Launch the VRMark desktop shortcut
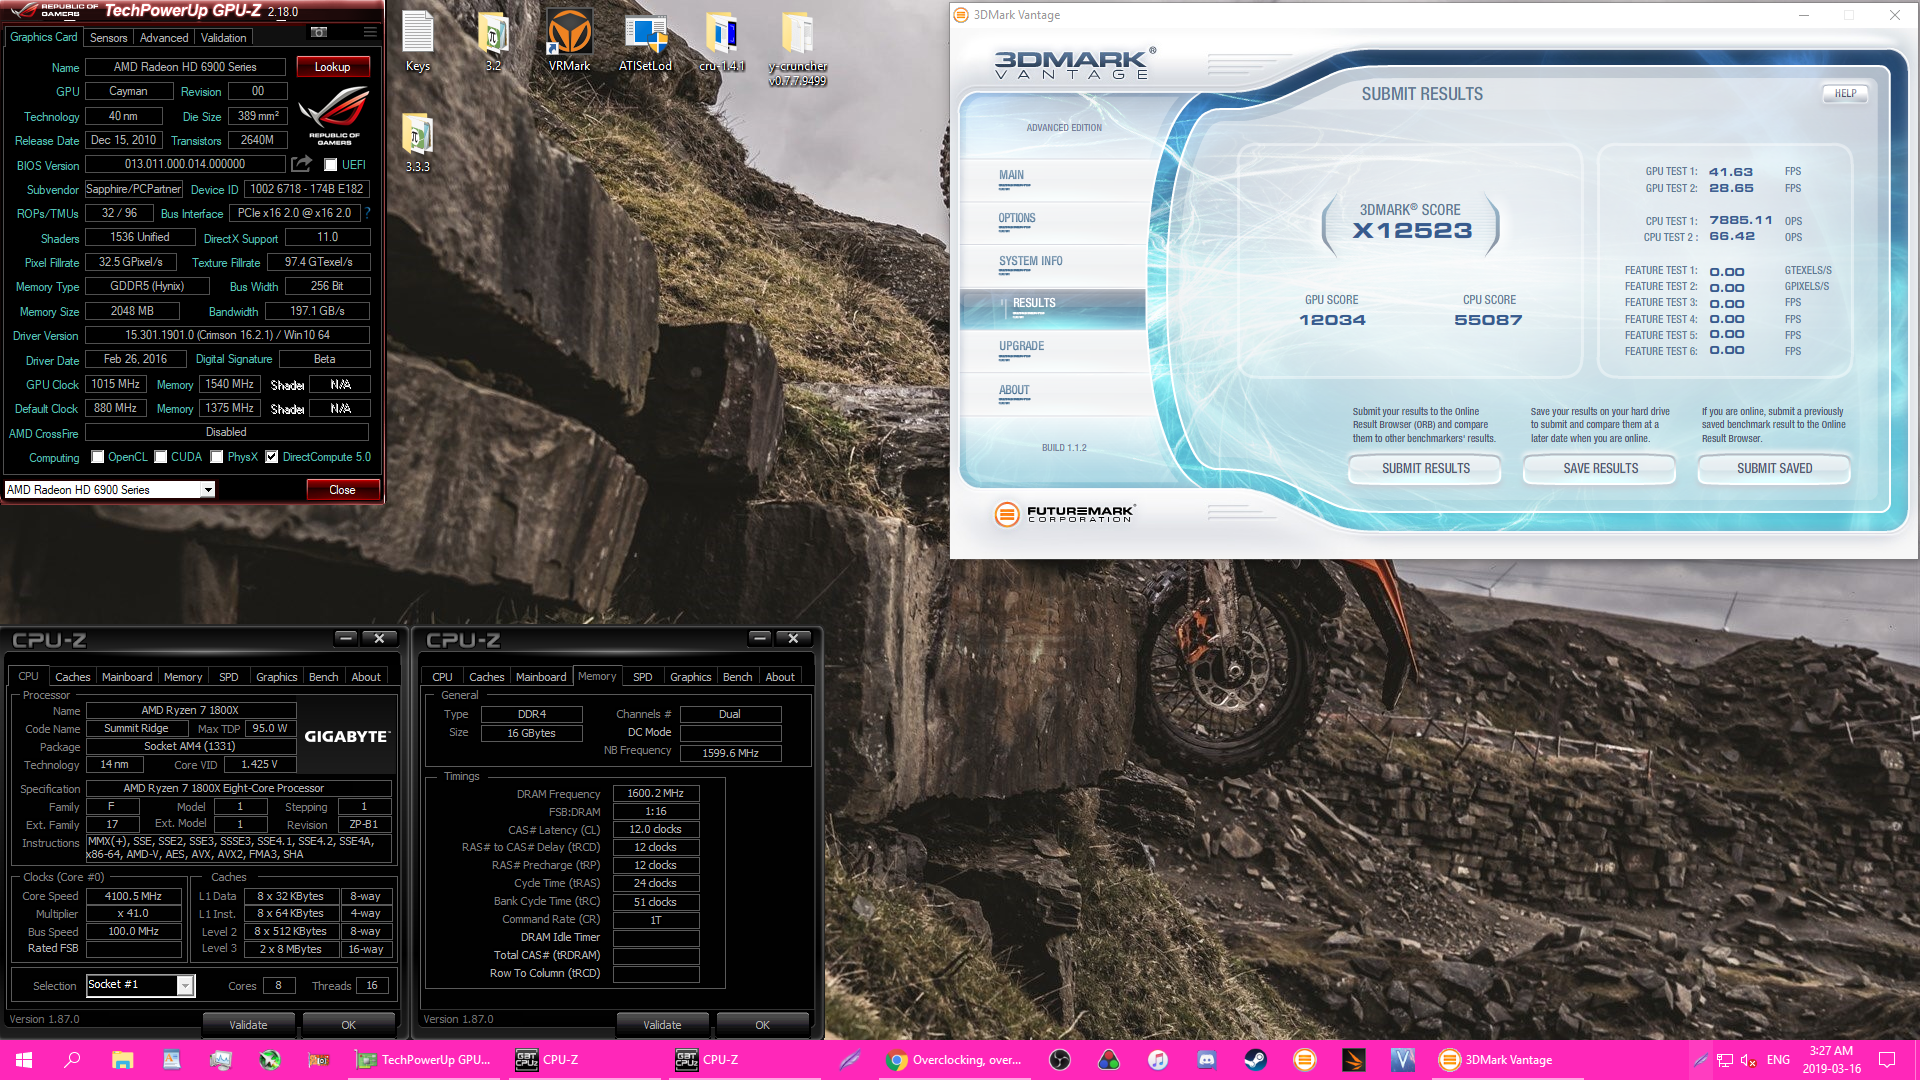The image size is (1920, 1080). point(569,41)
